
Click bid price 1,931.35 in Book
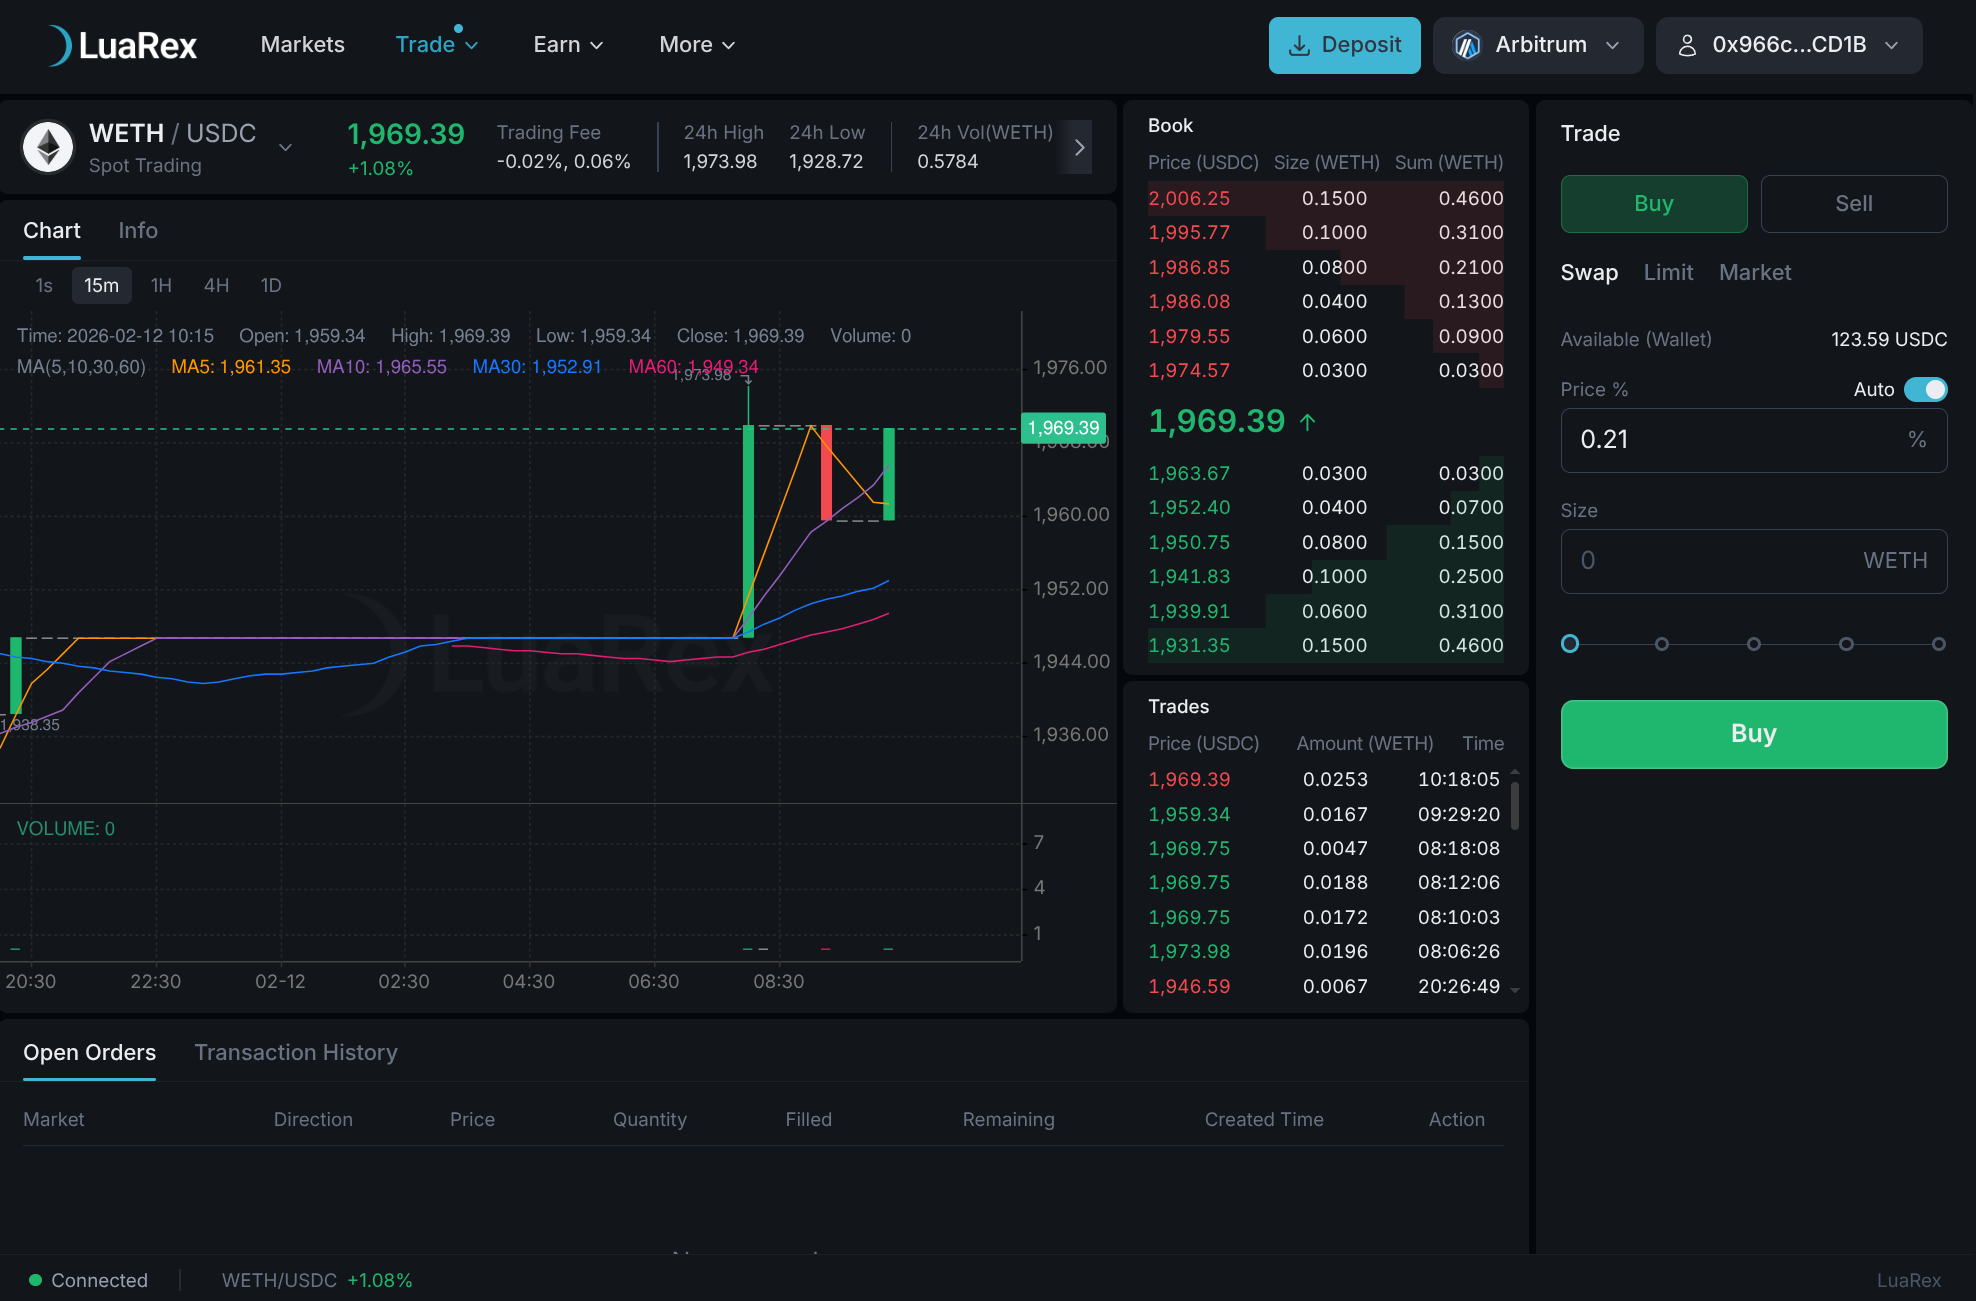point(1189,646)
